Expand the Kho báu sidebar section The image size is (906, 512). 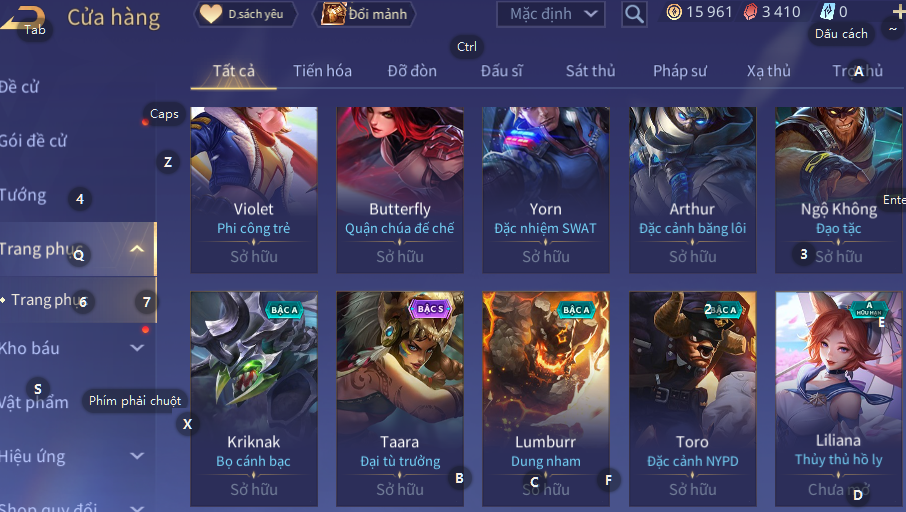[137, 348]
